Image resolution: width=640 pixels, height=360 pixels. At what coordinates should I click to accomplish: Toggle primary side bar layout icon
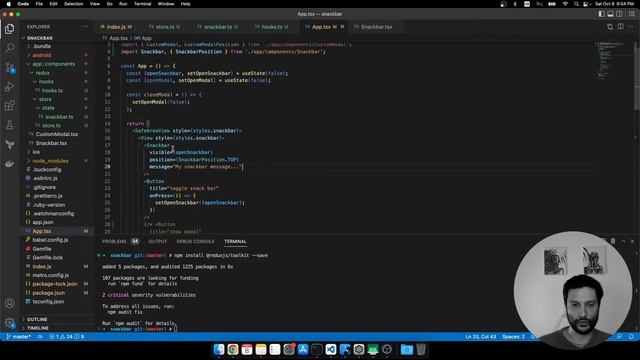point(602,14)
